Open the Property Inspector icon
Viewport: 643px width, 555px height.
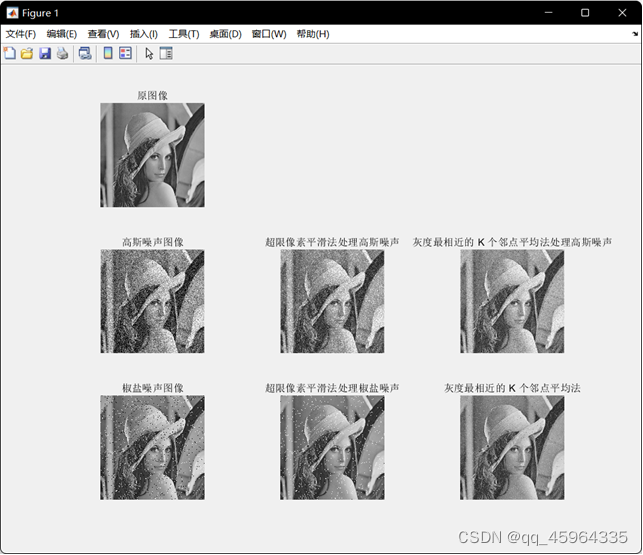[x=166, y=53]
